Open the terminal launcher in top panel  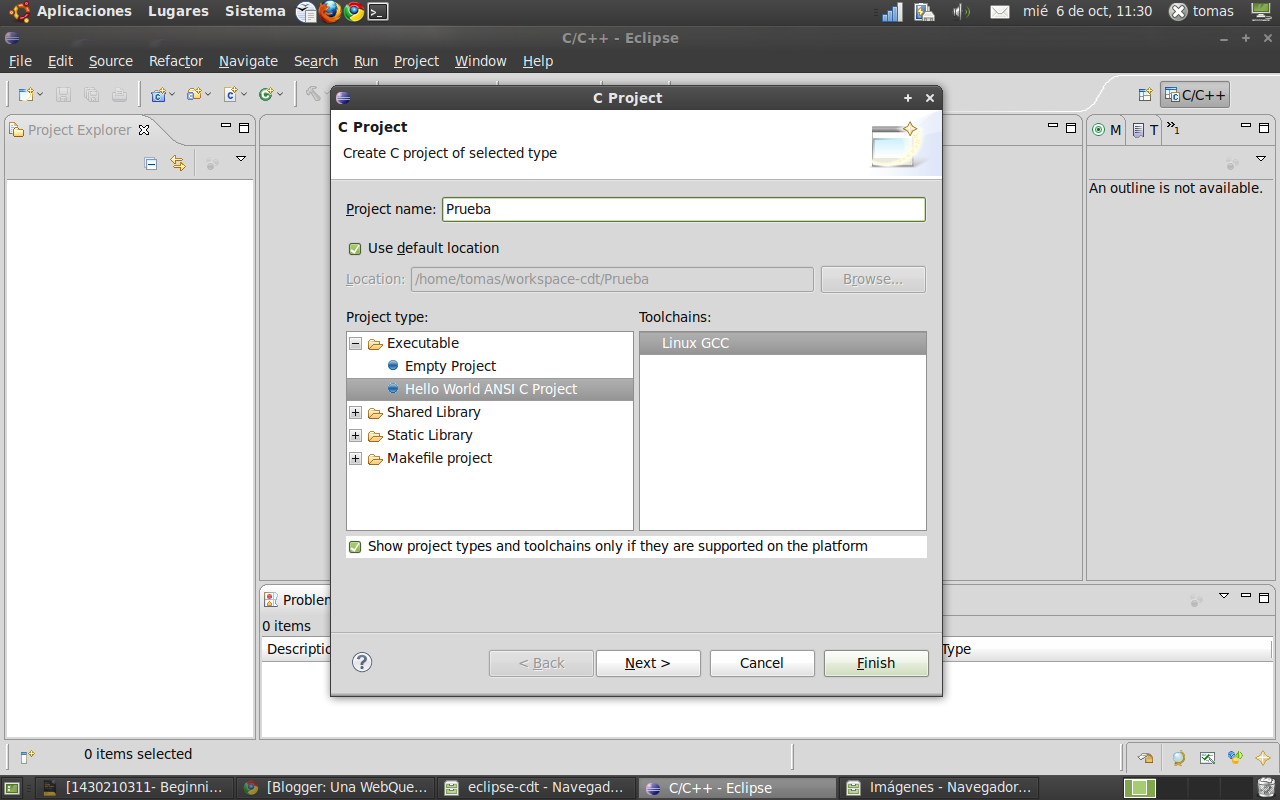pos(377,12)
